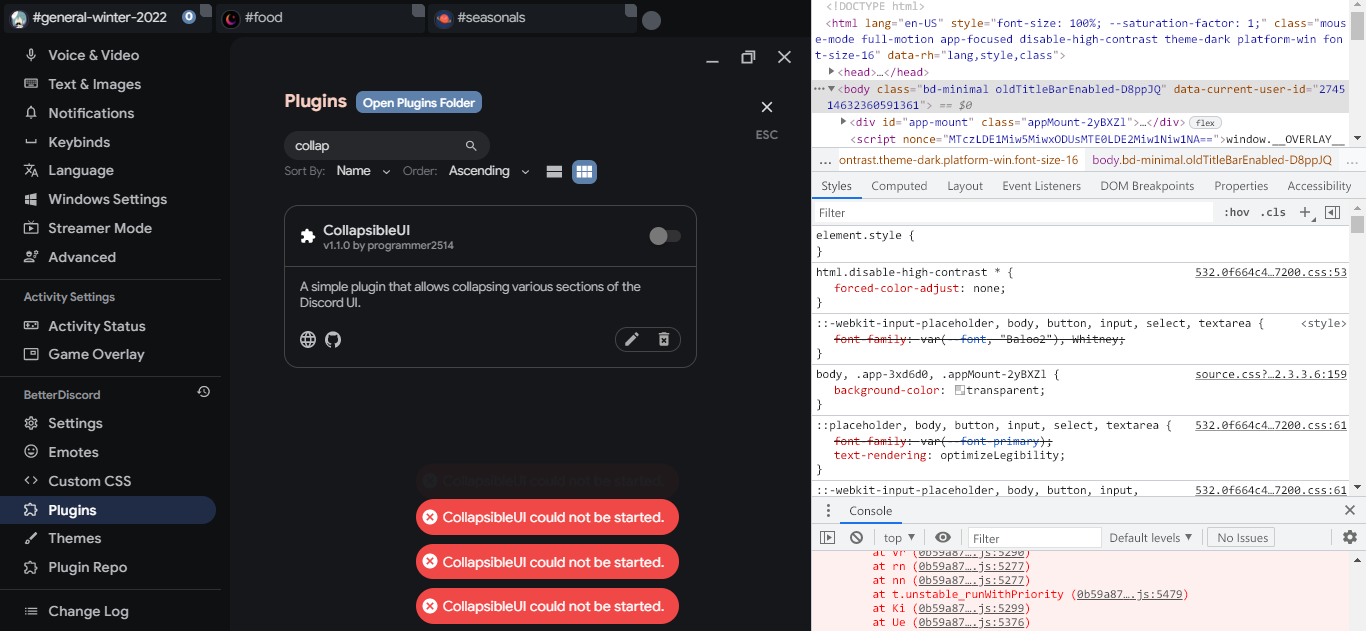Switch to the Computed tab
Screen dimensions: 1366x631
[x=898, y=186]
